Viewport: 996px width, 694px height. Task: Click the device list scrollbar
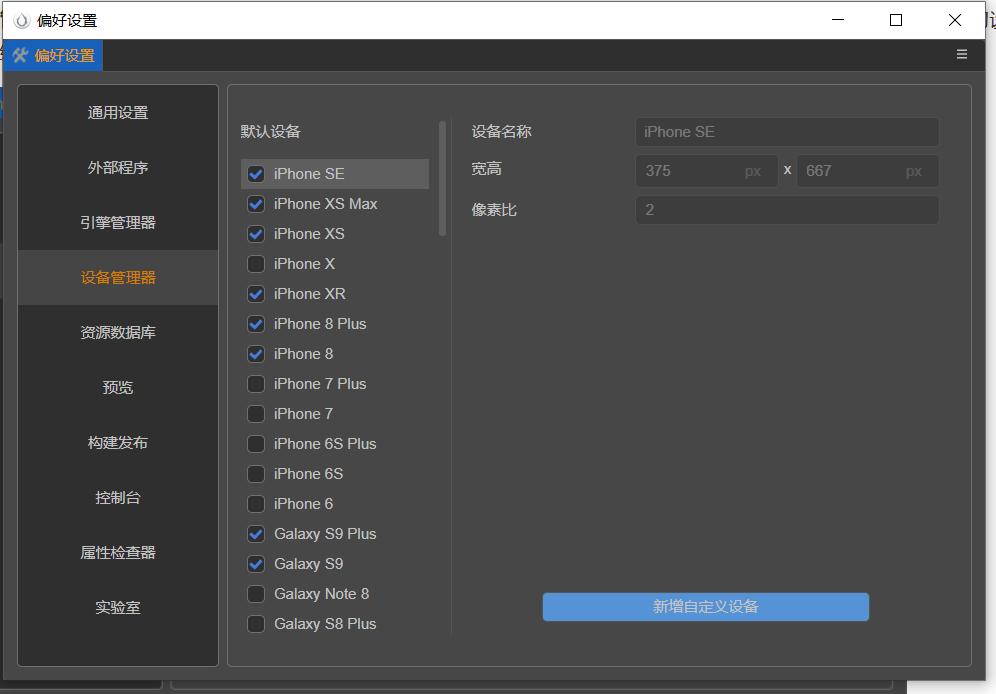442,180
